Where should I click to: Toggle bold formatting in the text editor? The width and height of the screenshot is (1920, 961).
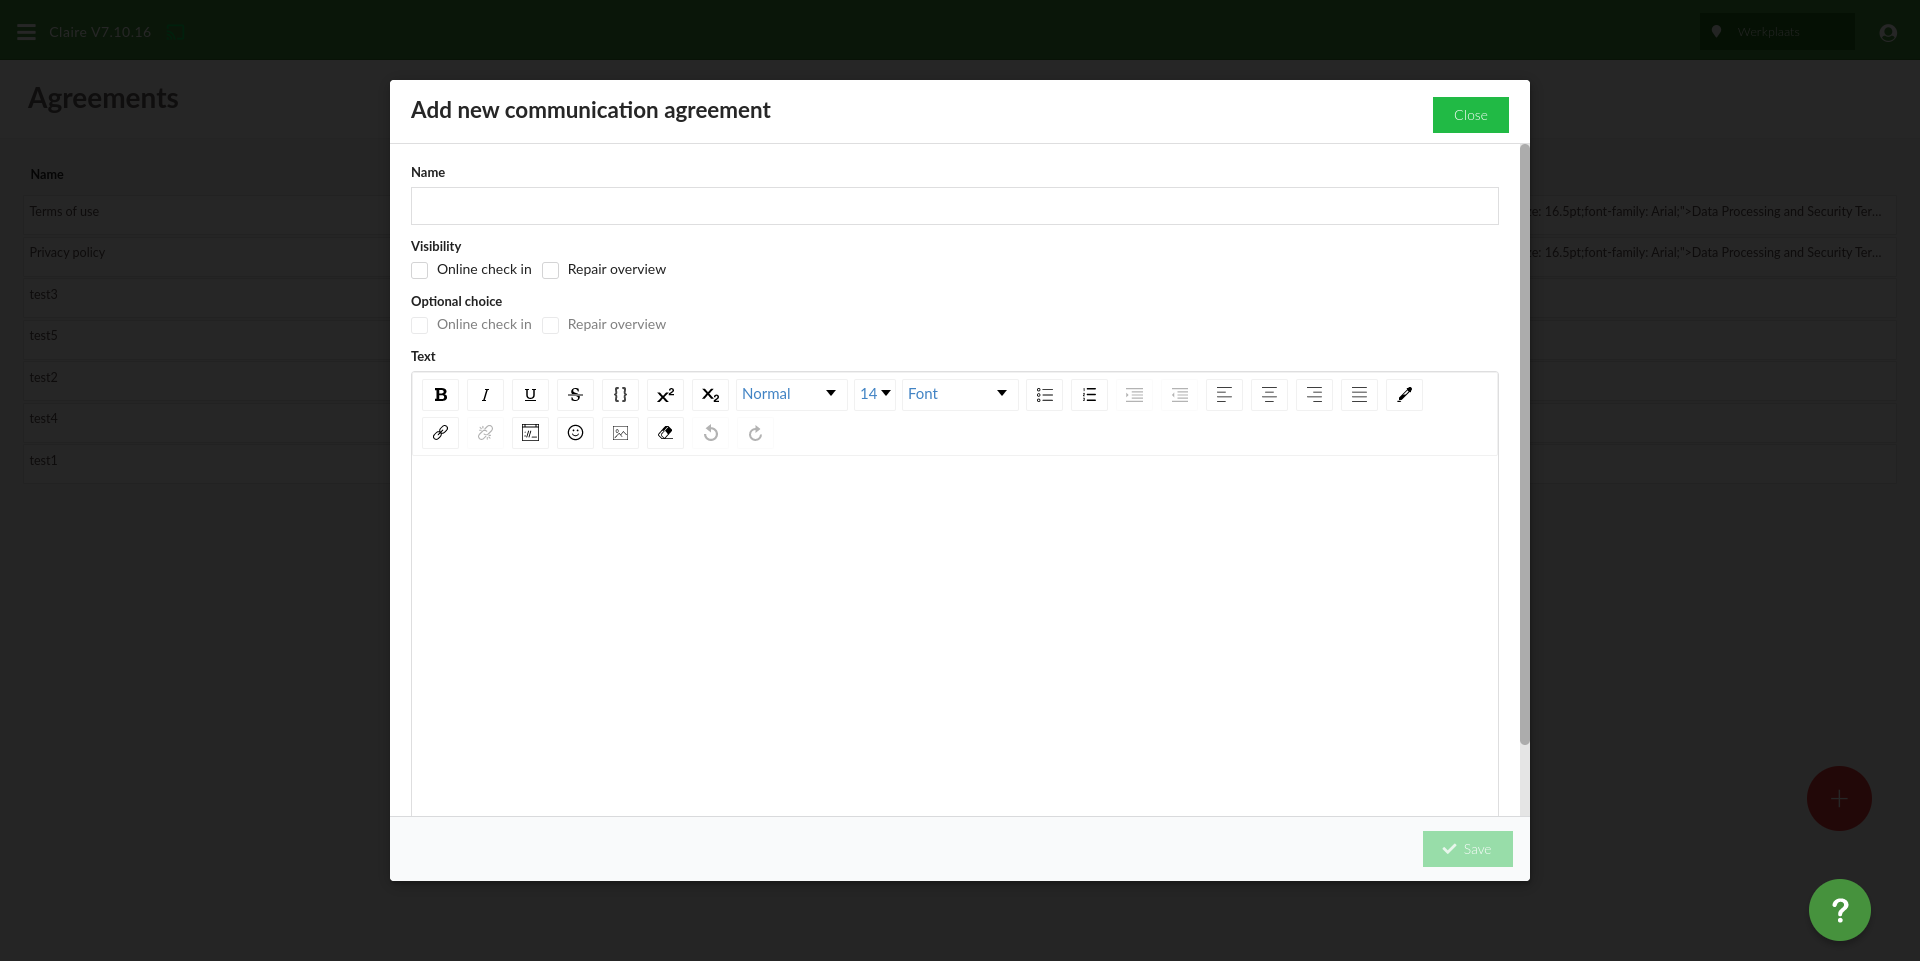click(440, 395)
